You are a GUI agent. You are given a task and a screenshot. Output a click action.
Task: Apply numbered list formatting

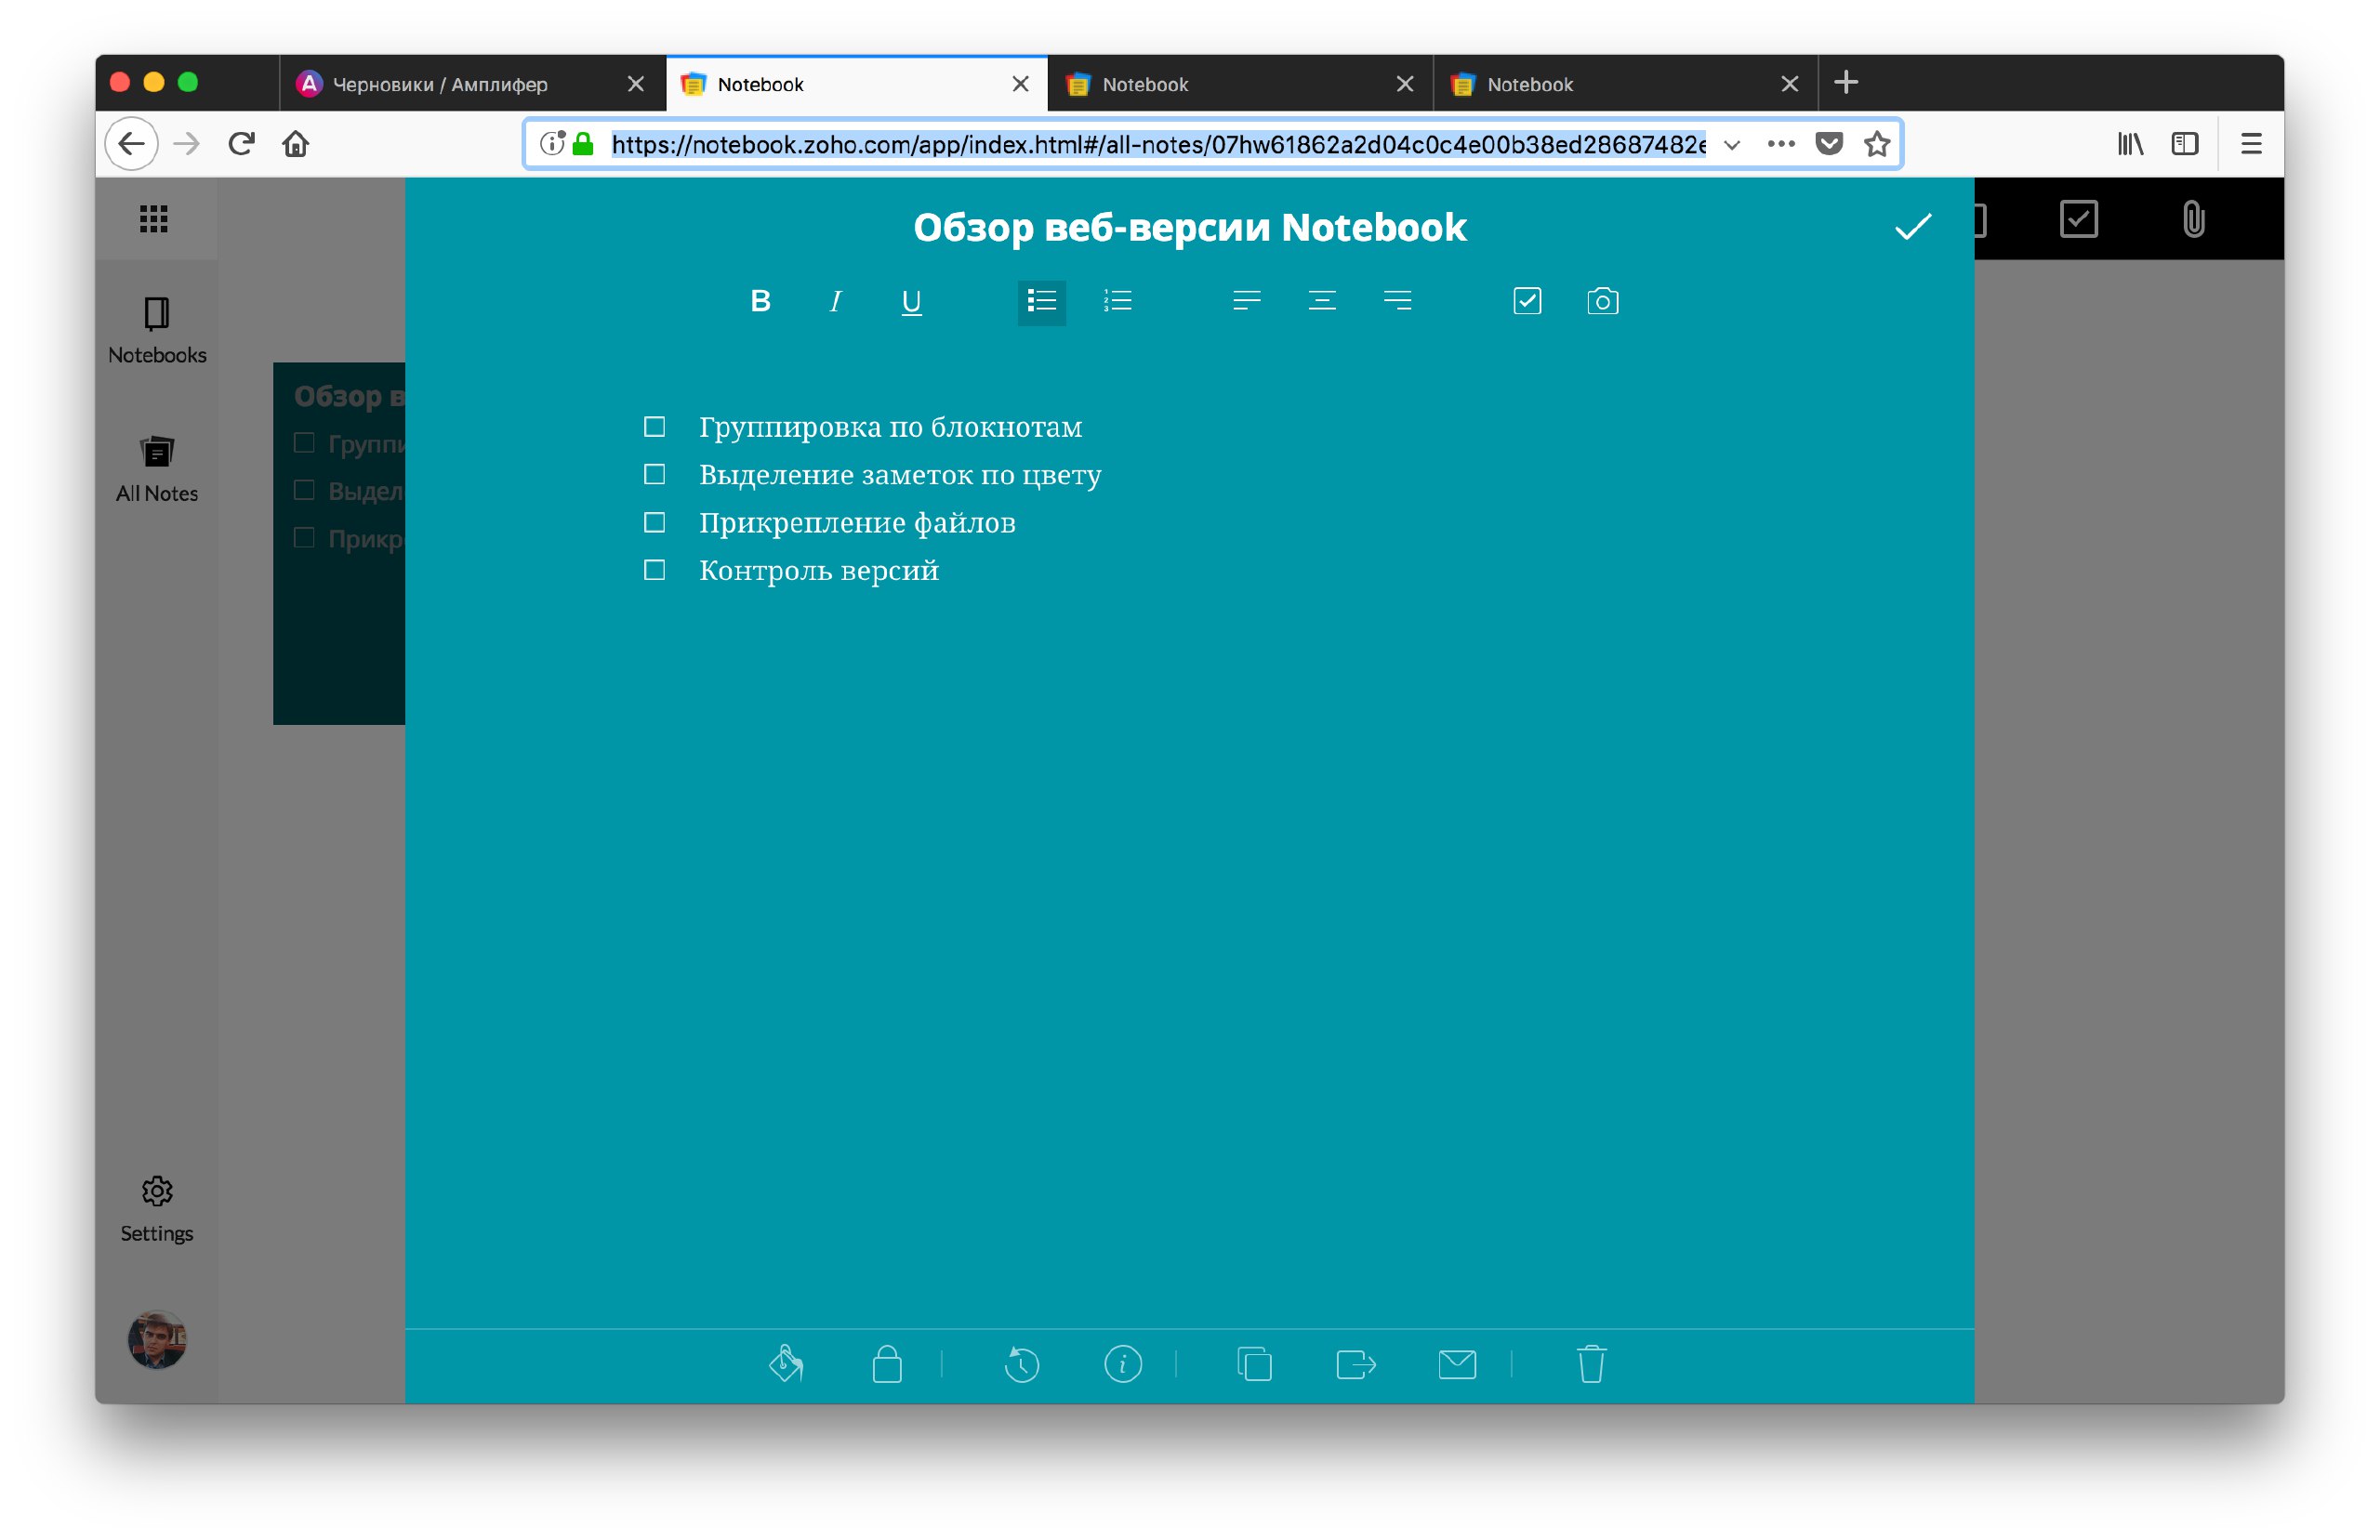[1117, 301]
